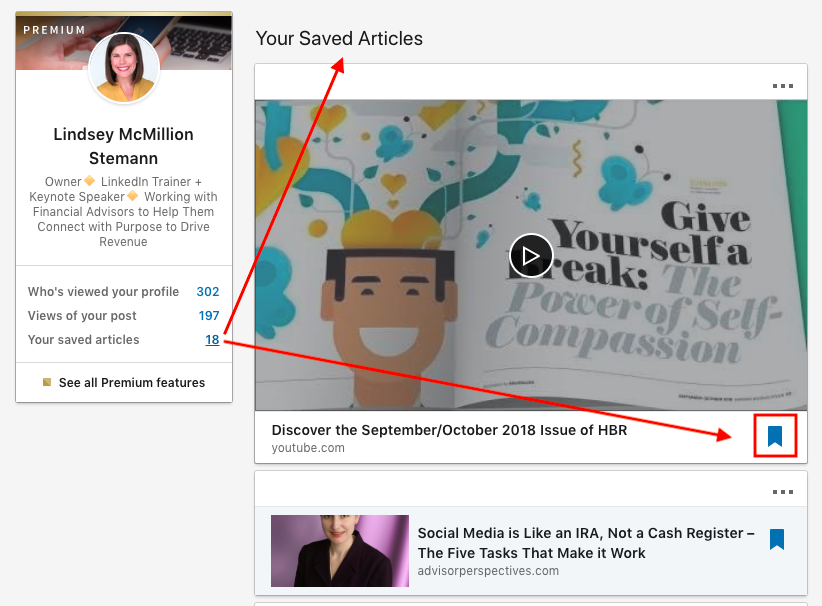View 302 profile viewers count
The height and width of the screenshot is (606, 822).
pyautogui.click(x=208, y=291)
